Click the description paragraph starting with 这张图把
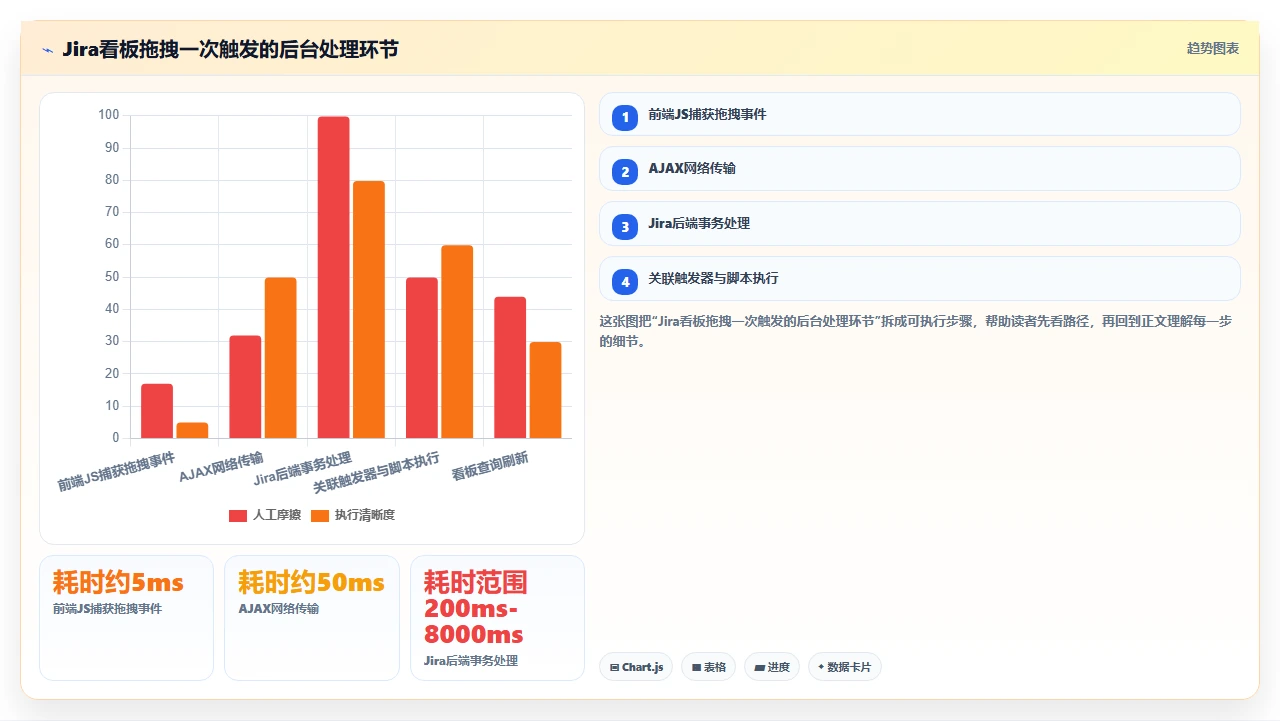 tap(919, 331)
